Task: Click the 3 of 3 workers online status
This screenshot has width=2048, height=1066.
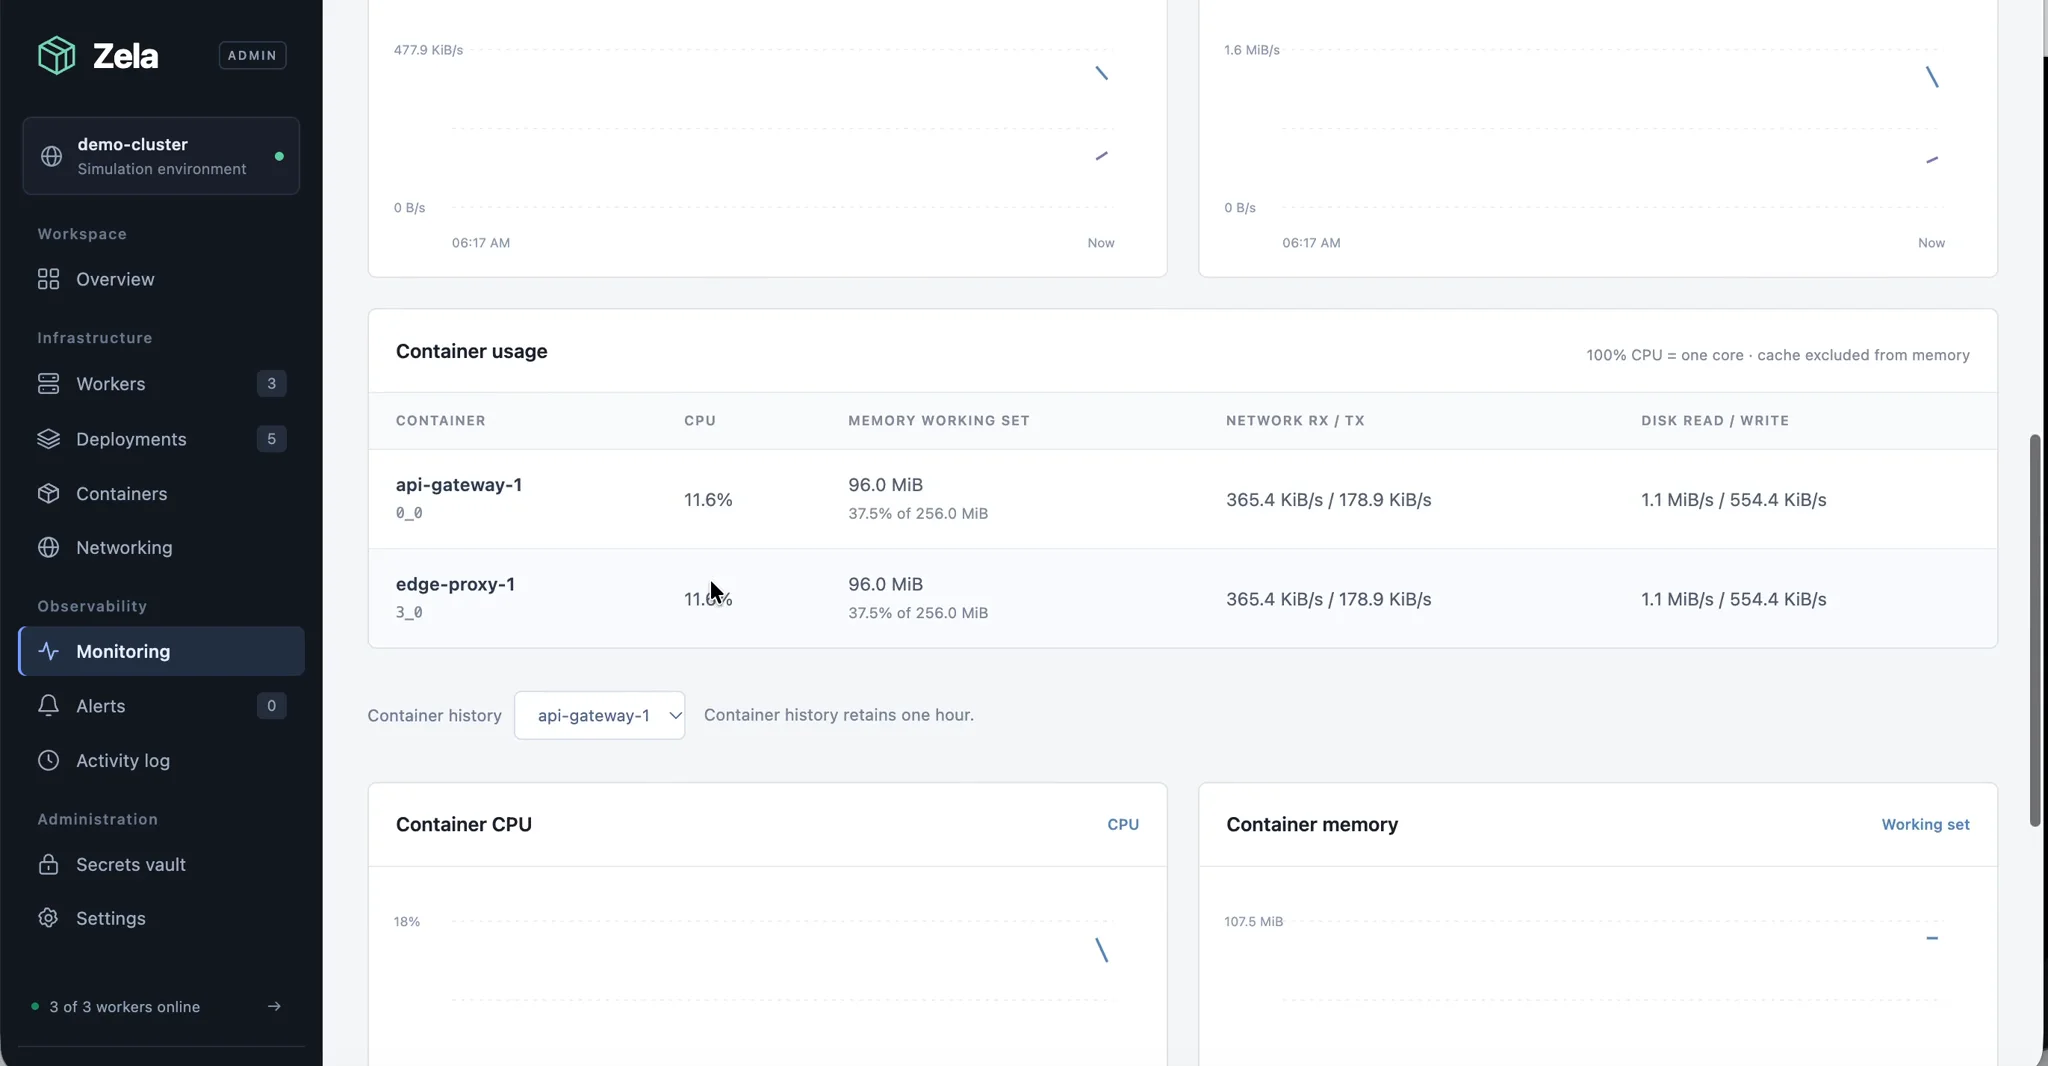Action: 124,1007
